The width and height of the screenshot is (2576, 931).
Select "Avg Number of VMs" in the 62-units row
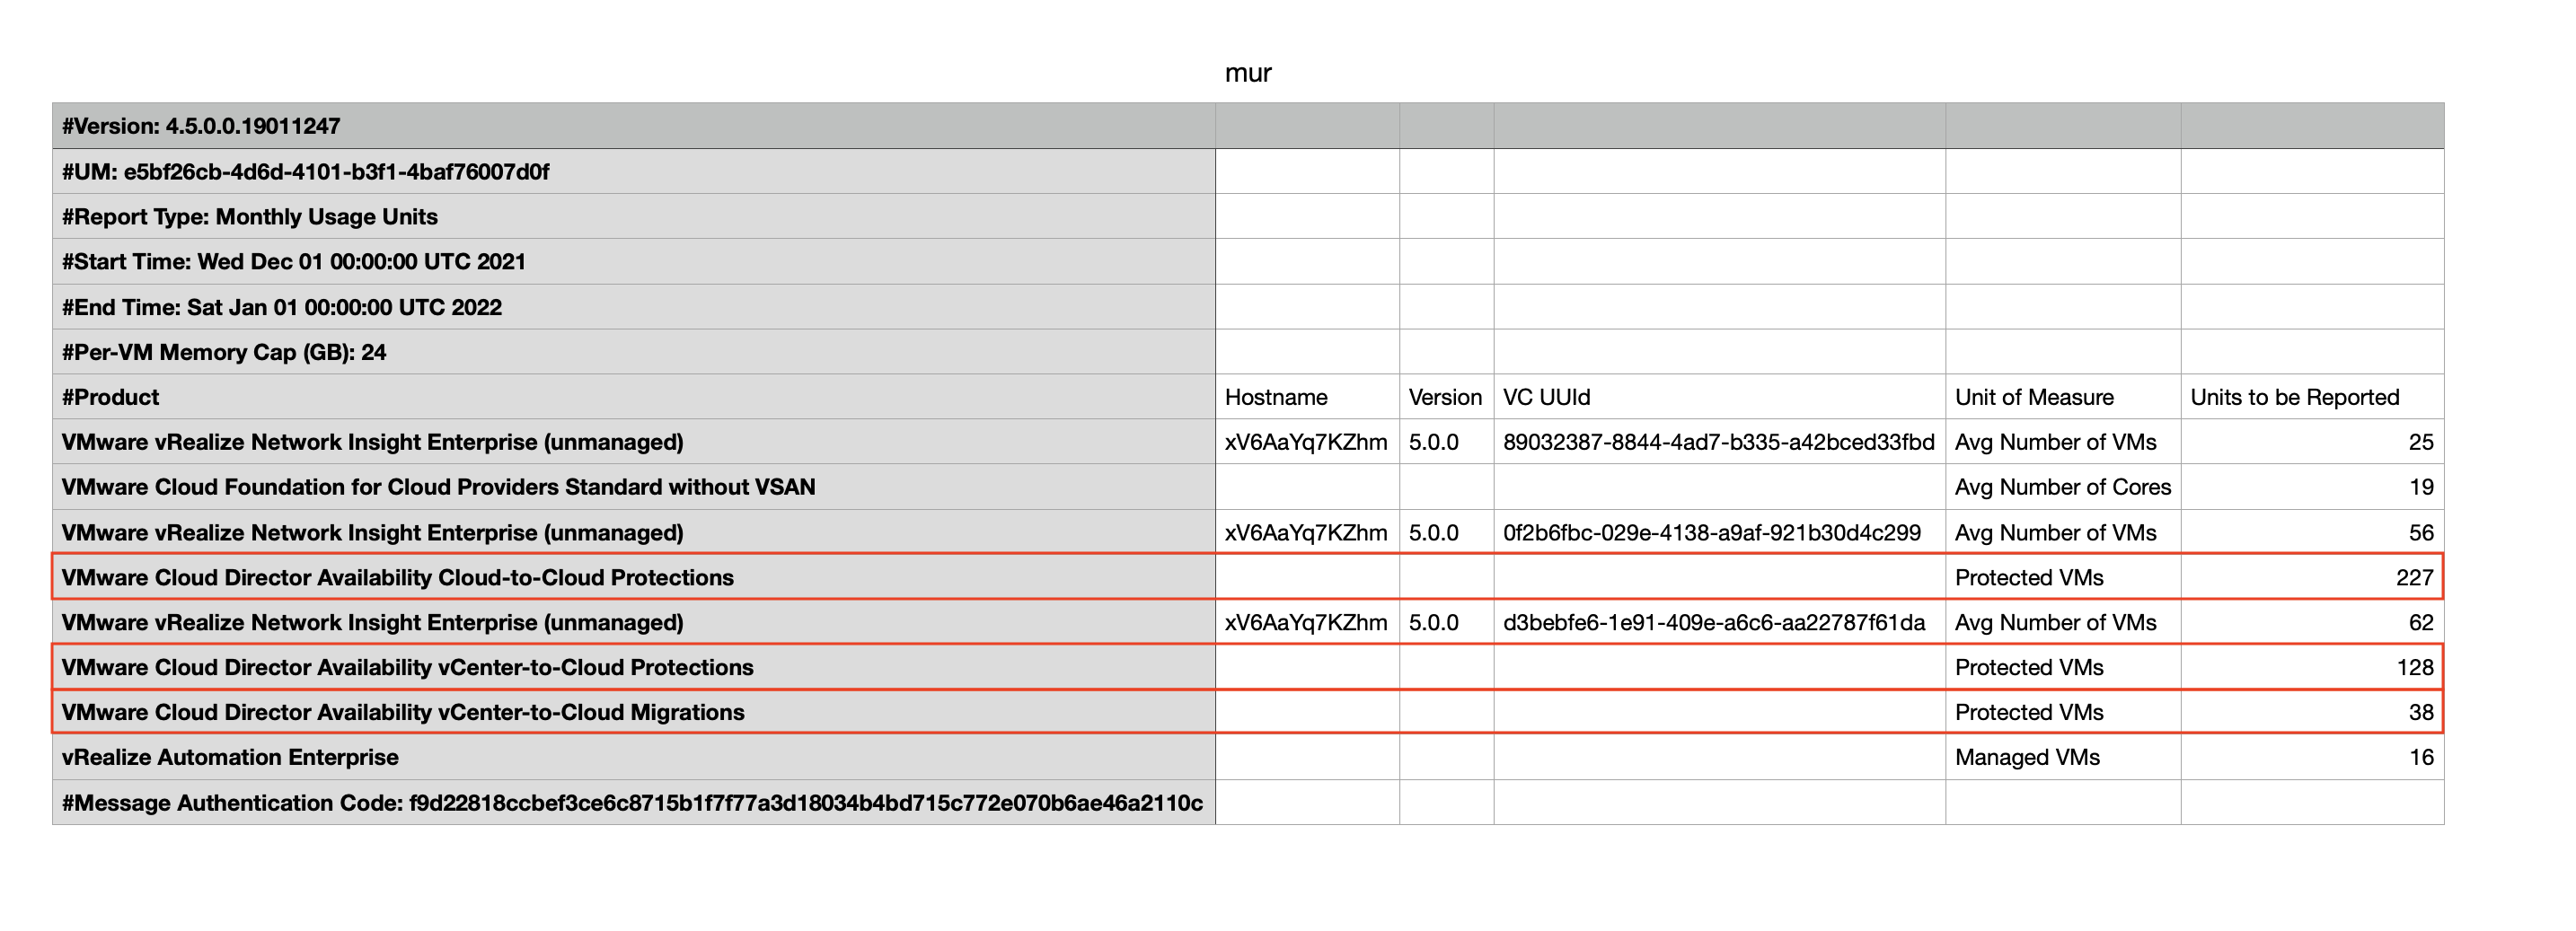pyautogui.click(x=2063, y=622)
